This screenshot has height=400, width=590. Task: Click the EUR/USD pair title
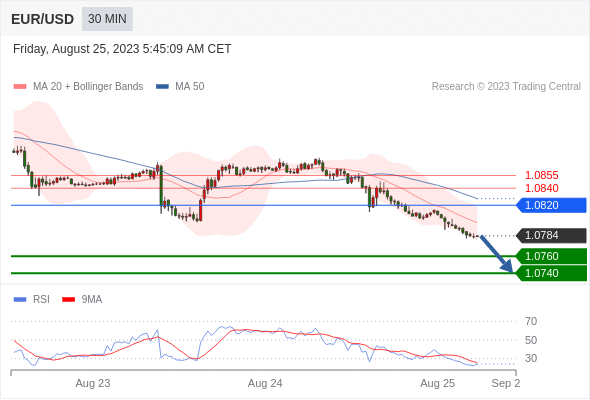point(43,19)
